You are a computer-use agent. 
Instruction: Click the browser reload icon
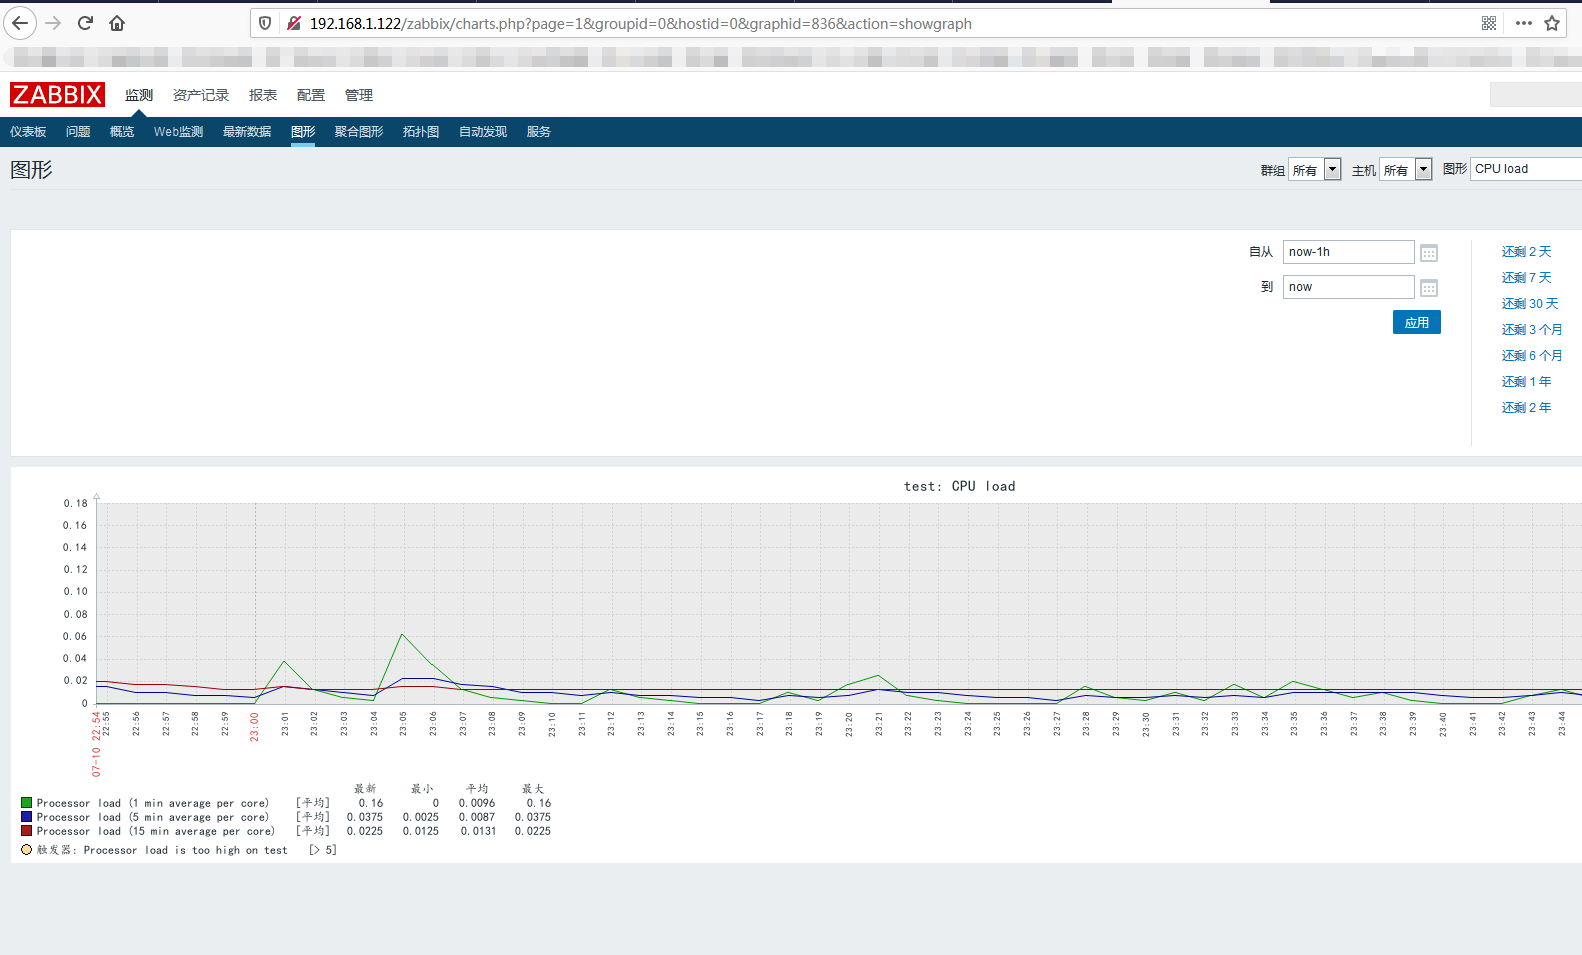(85, 23)
